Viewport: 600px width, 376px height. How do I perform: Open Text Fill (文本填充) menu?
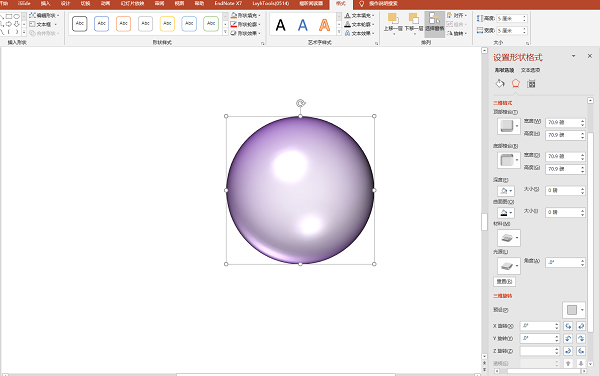[359, 15]
